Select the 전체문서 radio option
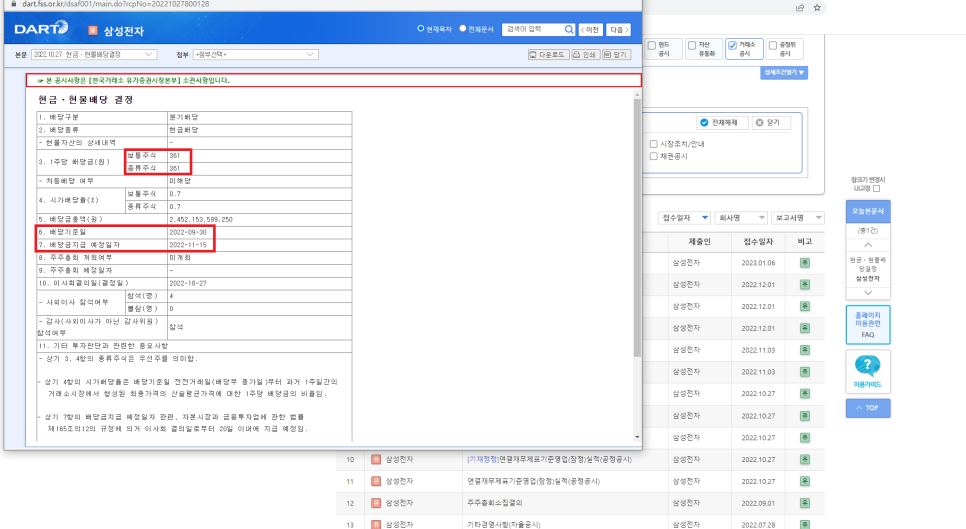The width and height of the screenshot is (966, 529). (463, 29)
